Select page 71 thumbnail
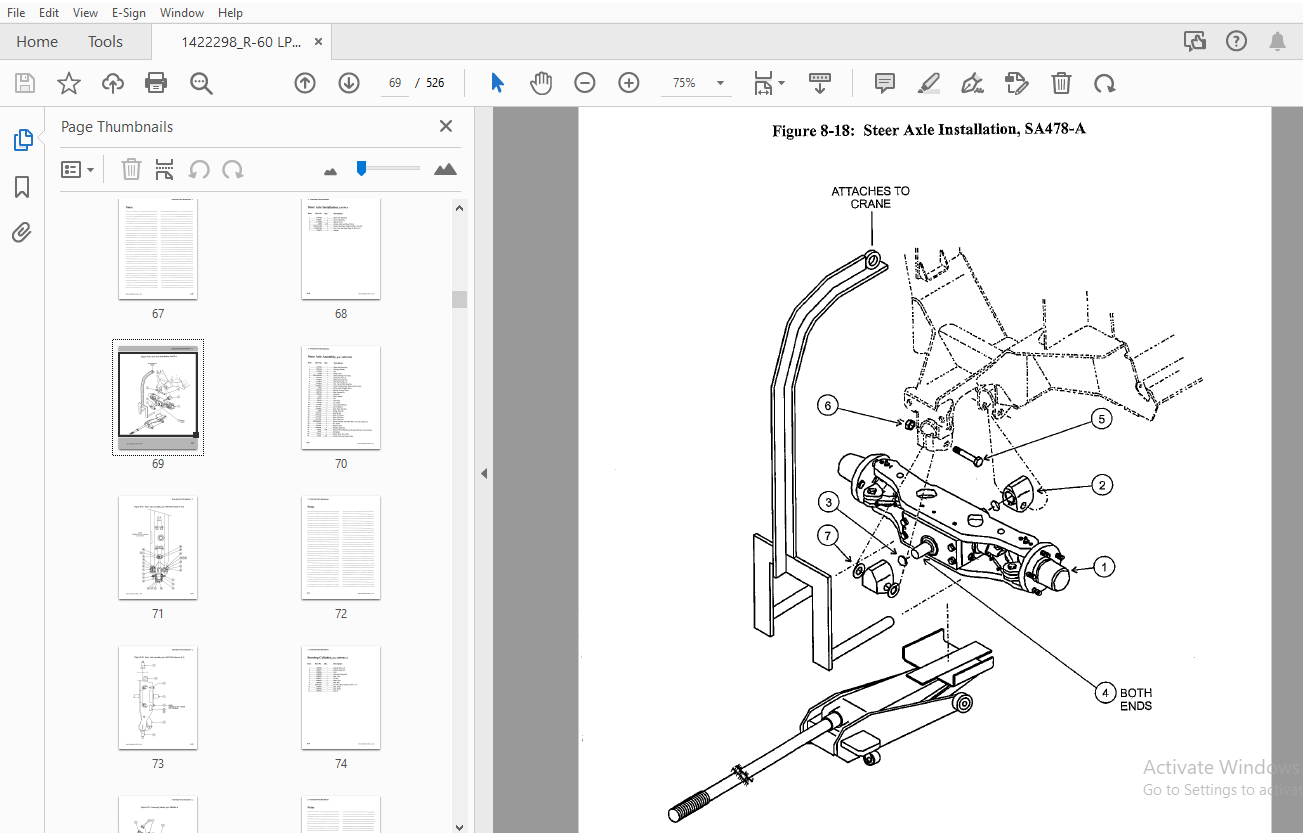The image size is (1303, 833). click(x=158, y=548)
